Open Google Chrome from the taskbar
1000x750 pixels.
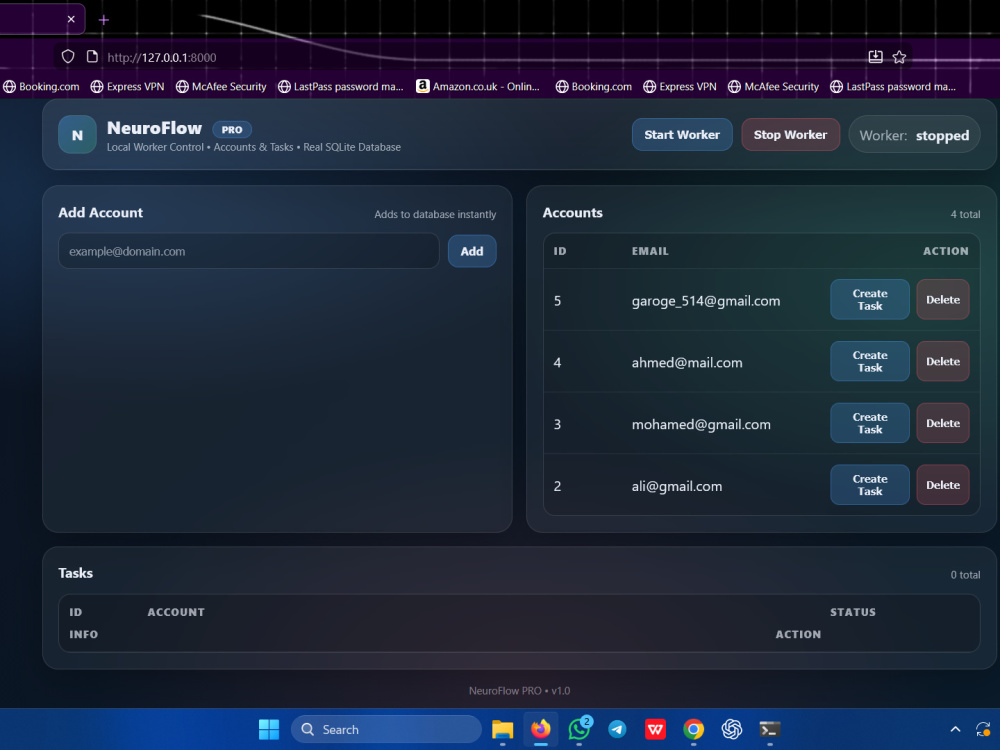pyautogui.click(x=694, y=729)
